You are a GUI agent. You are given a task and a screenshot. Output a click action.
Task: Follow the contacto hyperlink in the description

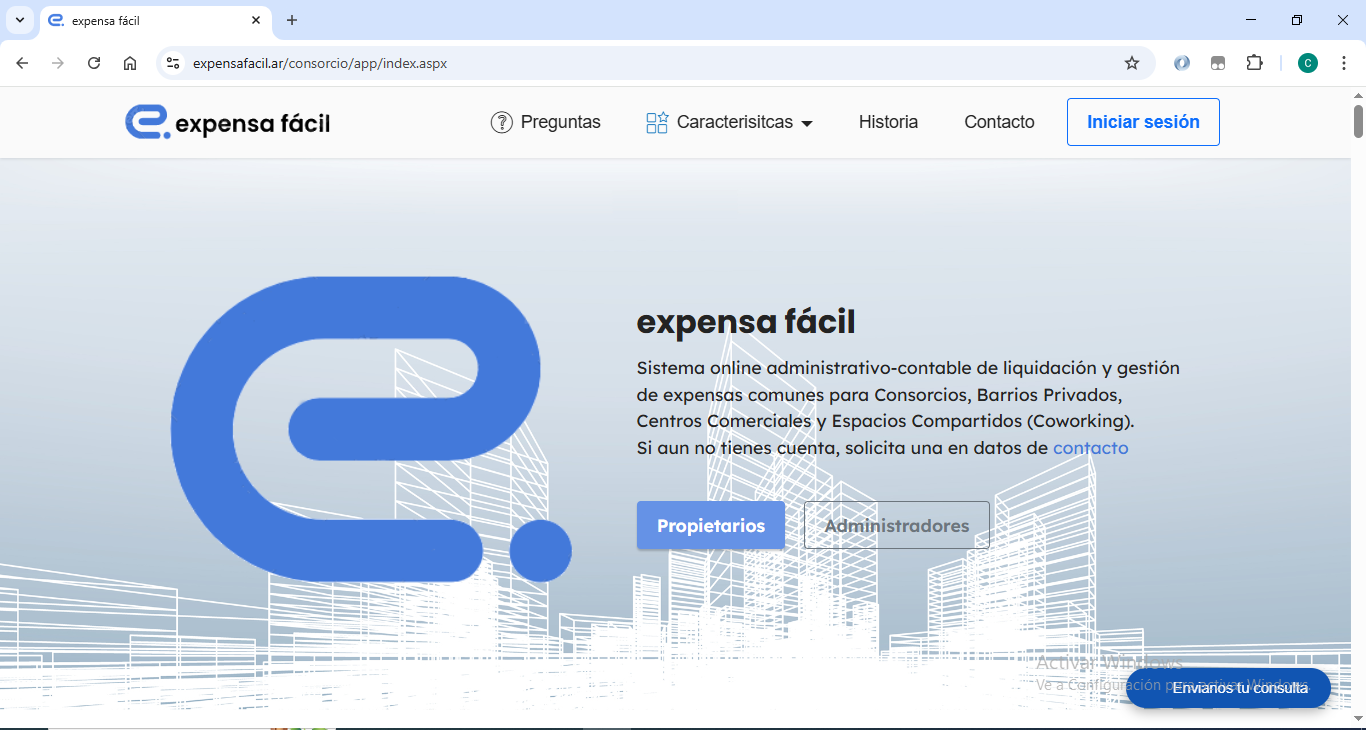pos(1090,448)
